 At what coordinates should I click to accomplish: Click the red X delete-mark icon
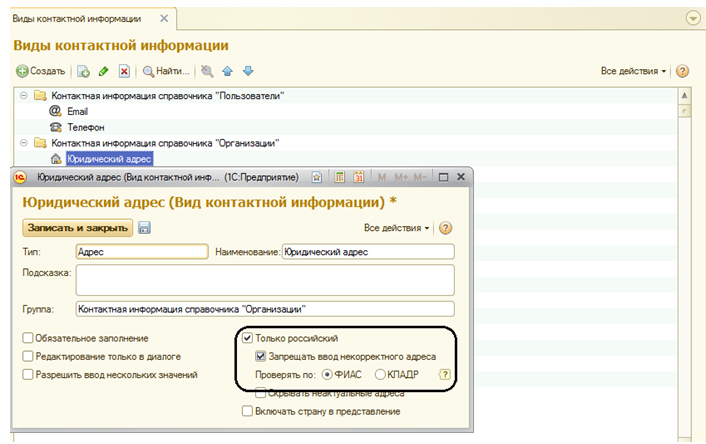[x=124, y=71]
